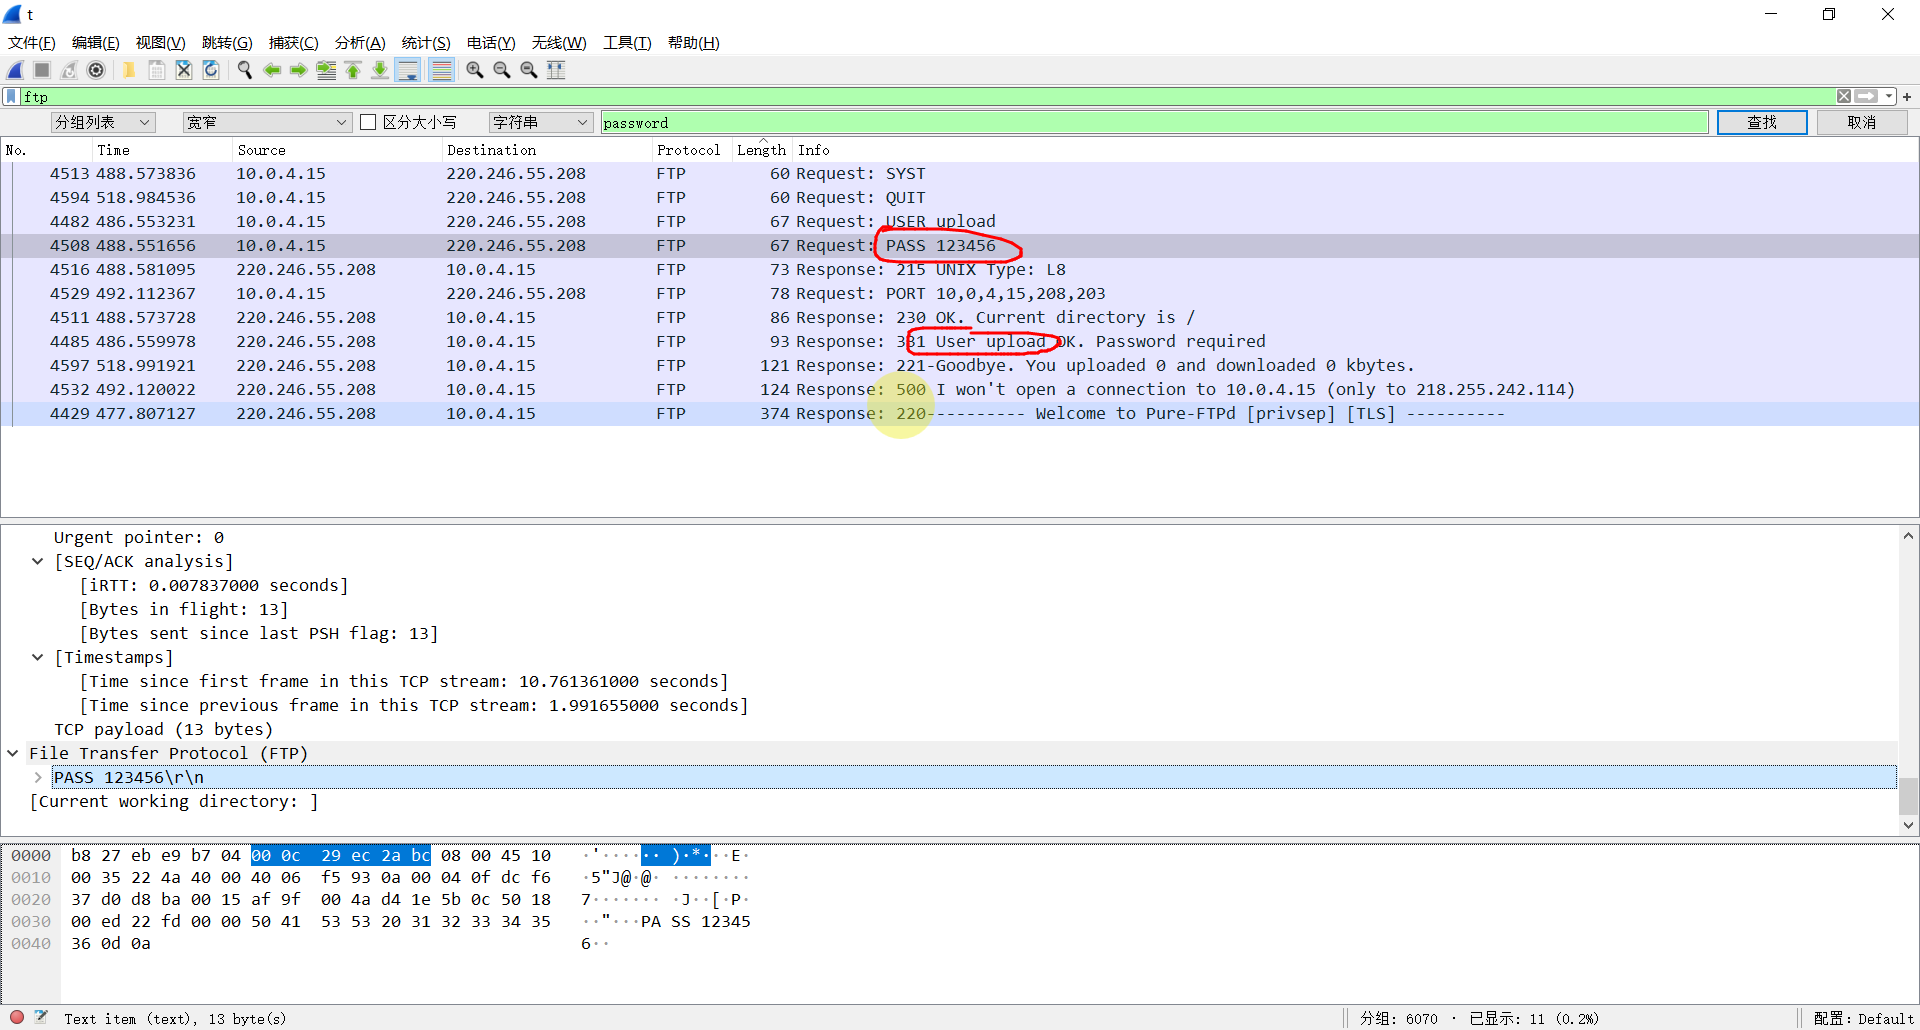Click the Info column header
Viewport: 1920px width, 1030px height.
[x=1356, y=150]
